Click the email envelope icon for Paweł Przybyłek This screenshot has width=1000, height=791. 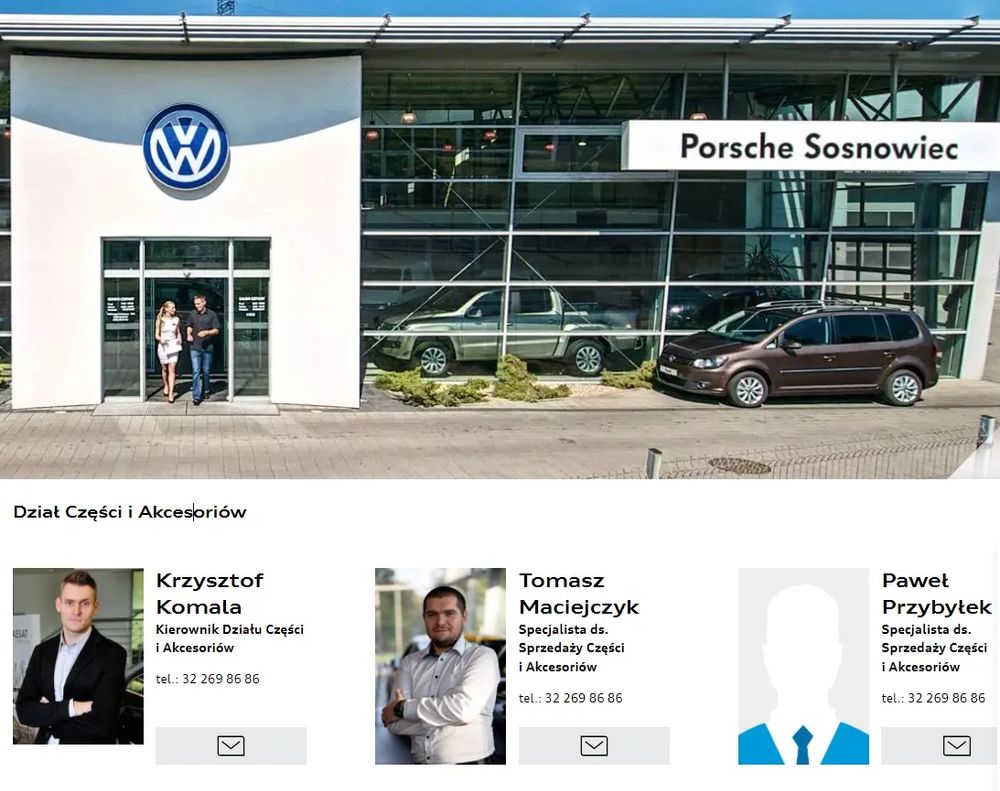pos(957,745)
